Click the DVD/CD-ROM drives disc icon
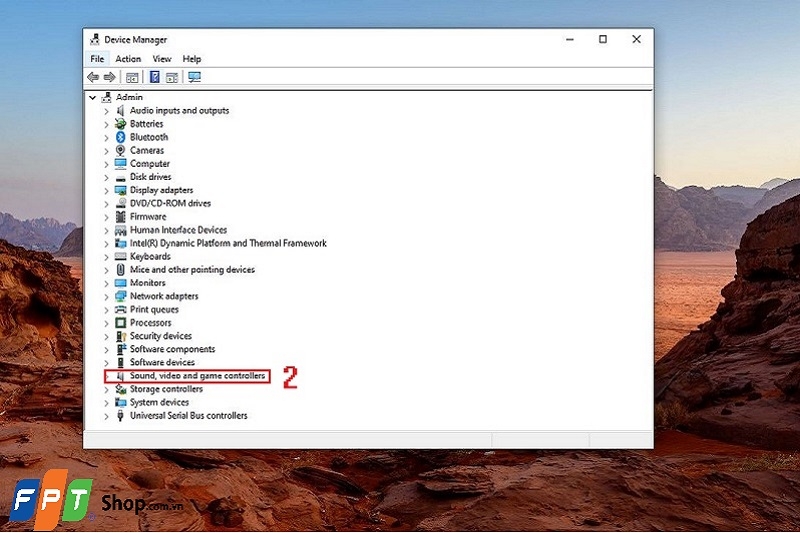The height and width of the screenshot is (533, 800). pos(120,203)
